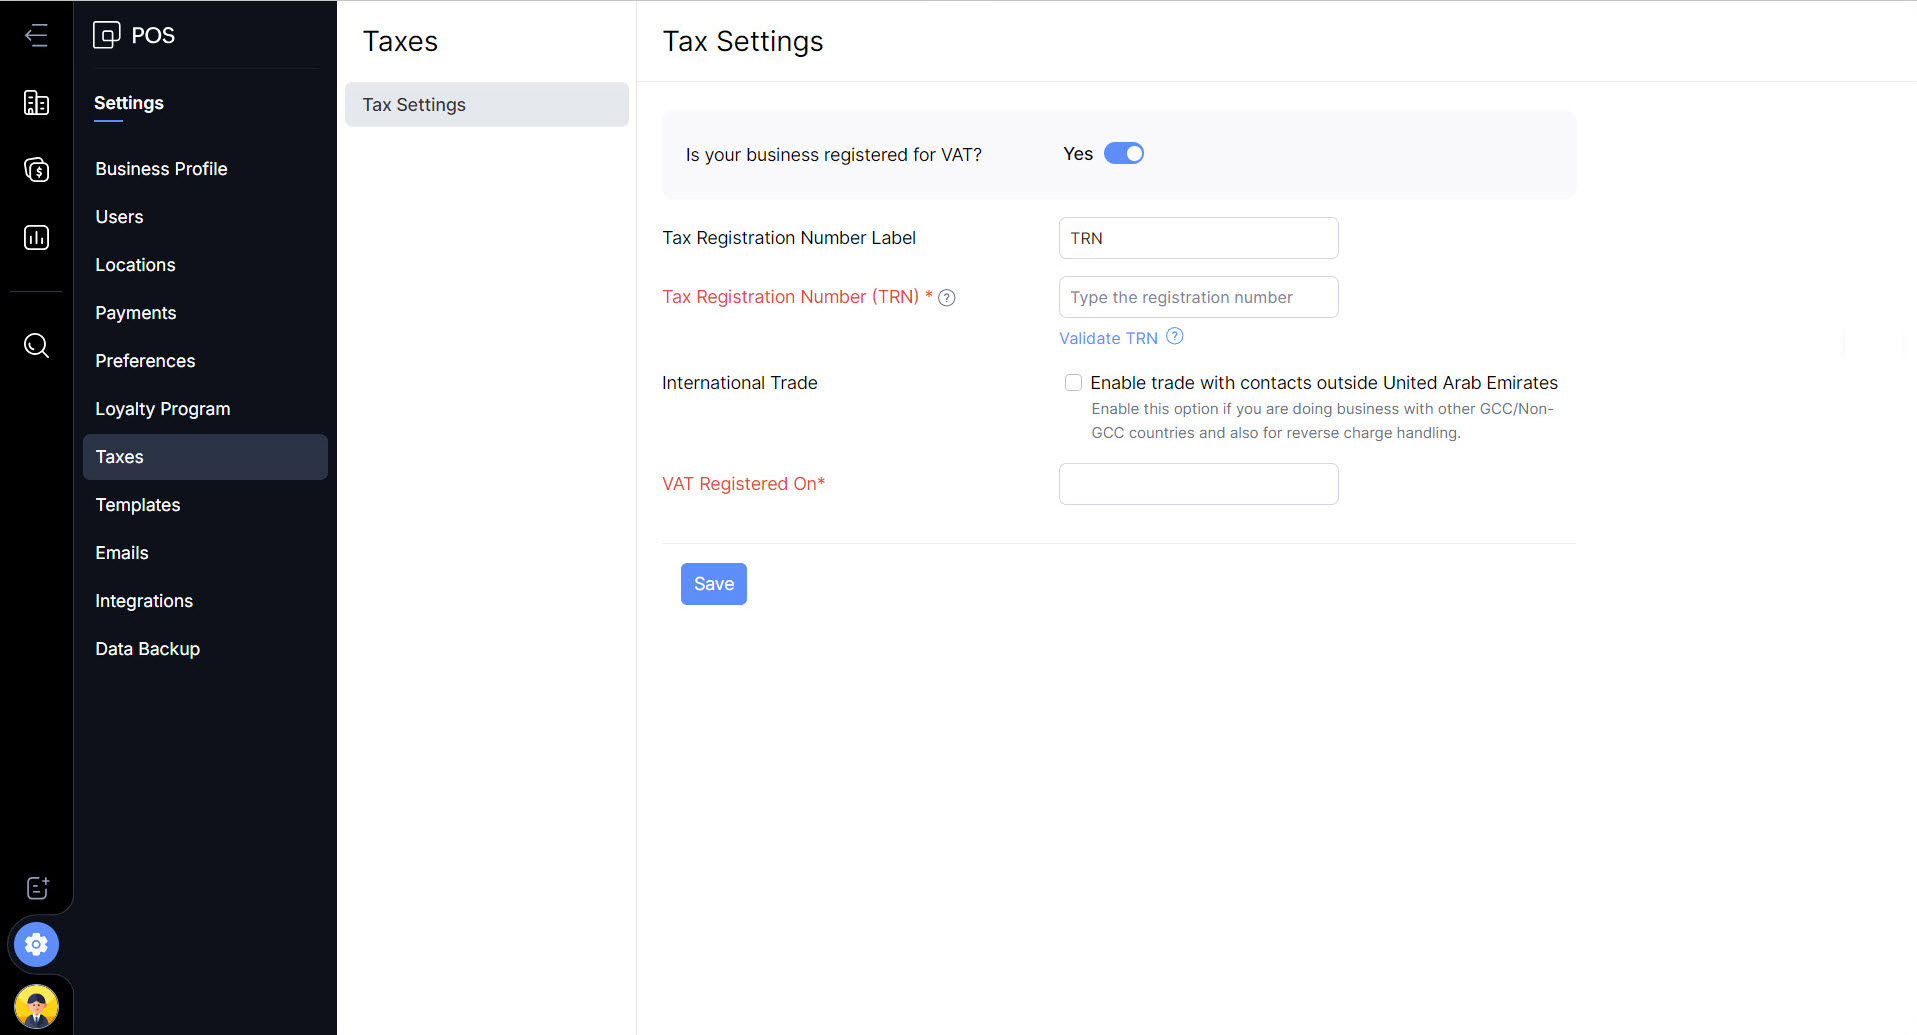Click the Validate TRN link
This screenshot has height=1035, width=1917.
point(1108,338)
